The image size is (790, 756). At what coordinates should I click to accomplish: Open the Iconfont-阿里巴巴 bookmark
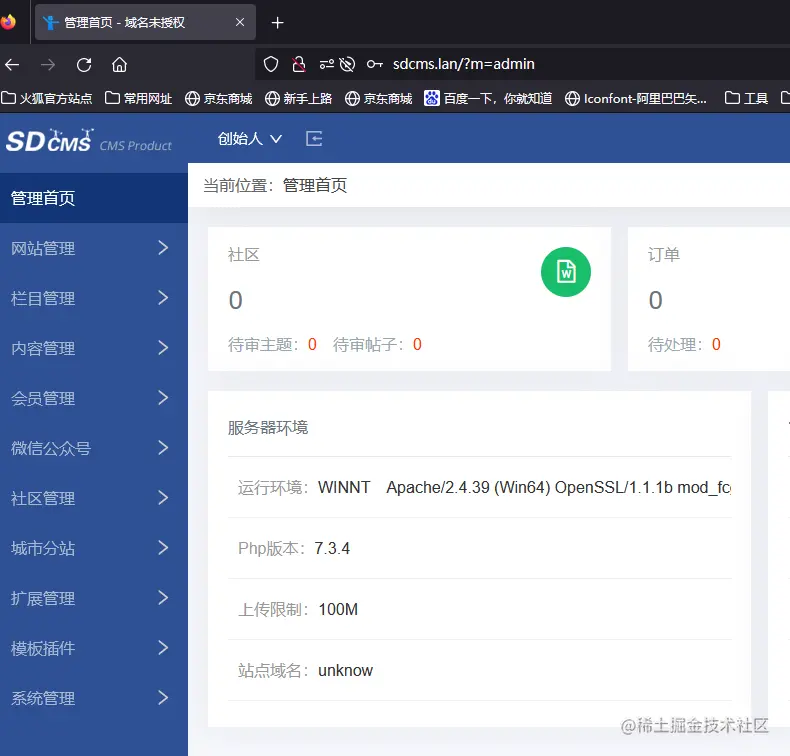pyautogui.click(x=635, y=98)
